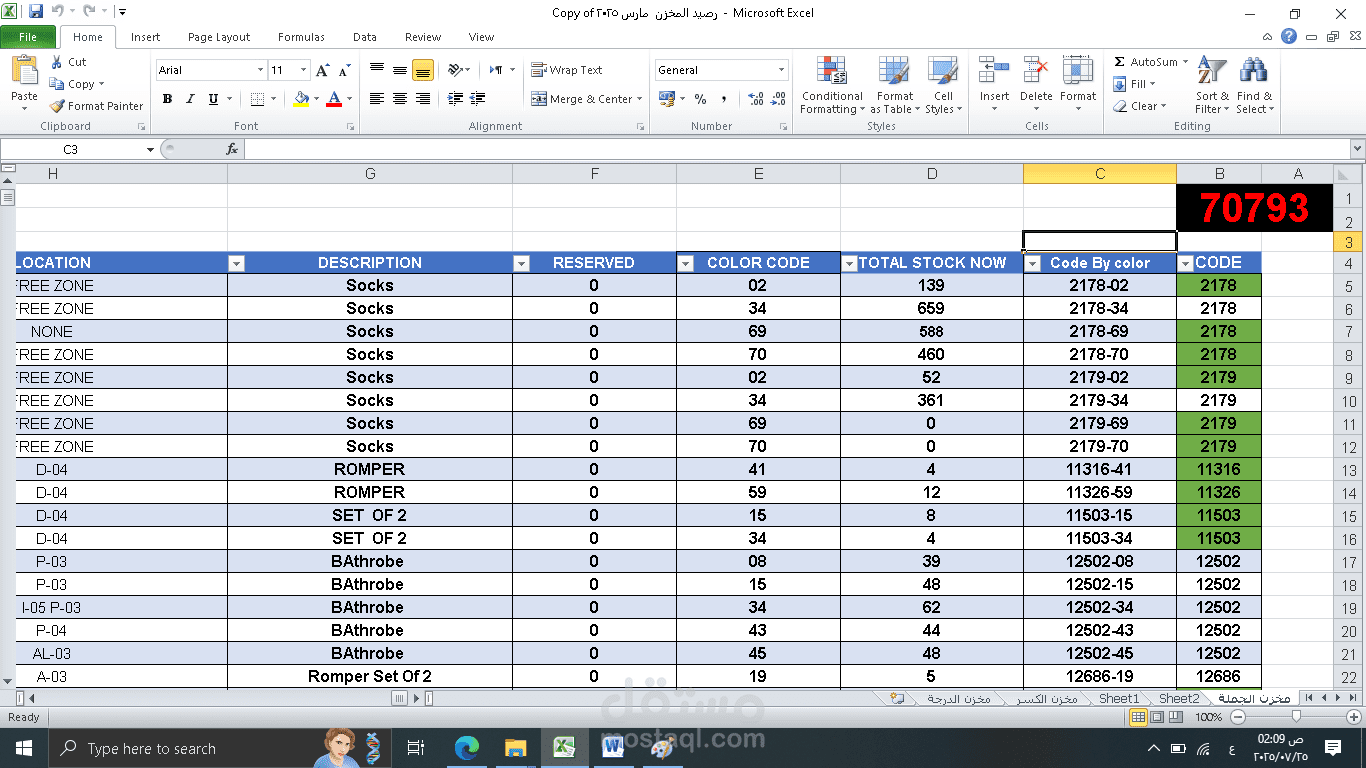The width and height of the screenshot is (1366, 768).
Task: Open the Fill dropdown in Editing group
Action: 1135,84
